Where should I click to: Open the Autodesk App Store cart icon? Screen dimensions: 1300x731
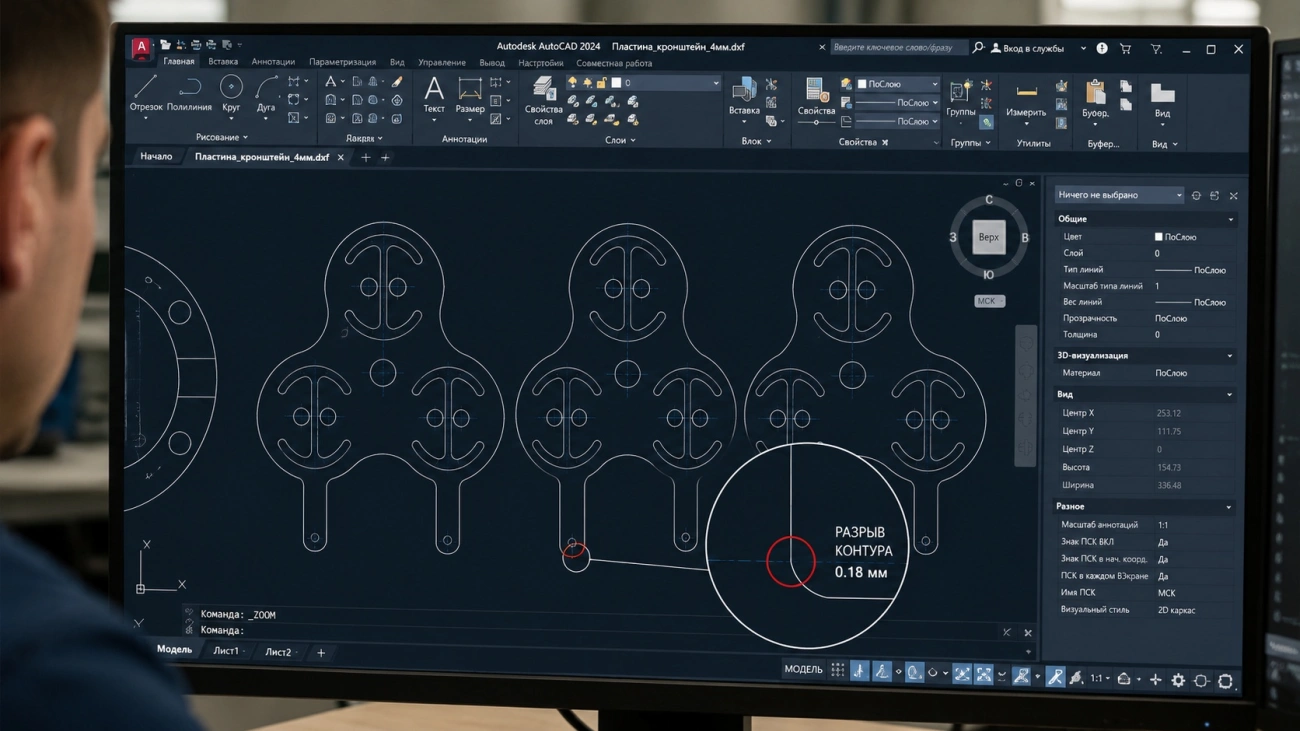[x=1125, y=48]
